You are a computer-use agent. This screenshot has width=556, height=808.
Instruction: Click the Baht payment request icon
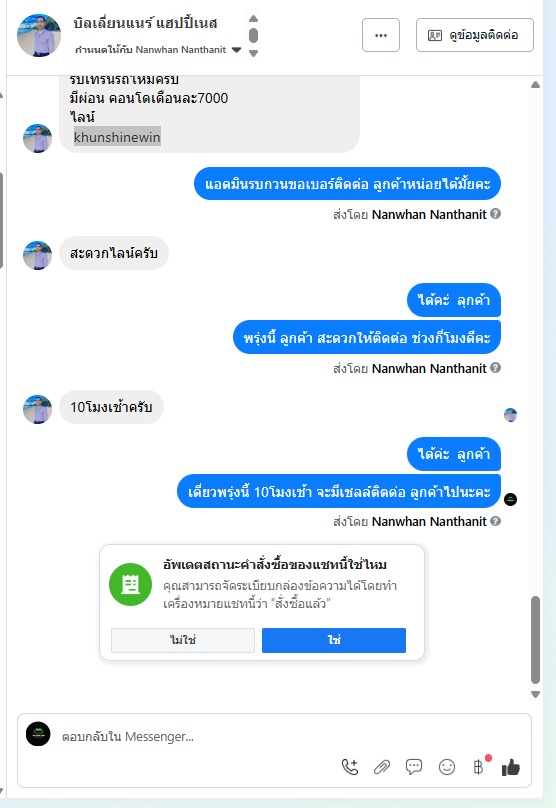(x=479, y=767)
